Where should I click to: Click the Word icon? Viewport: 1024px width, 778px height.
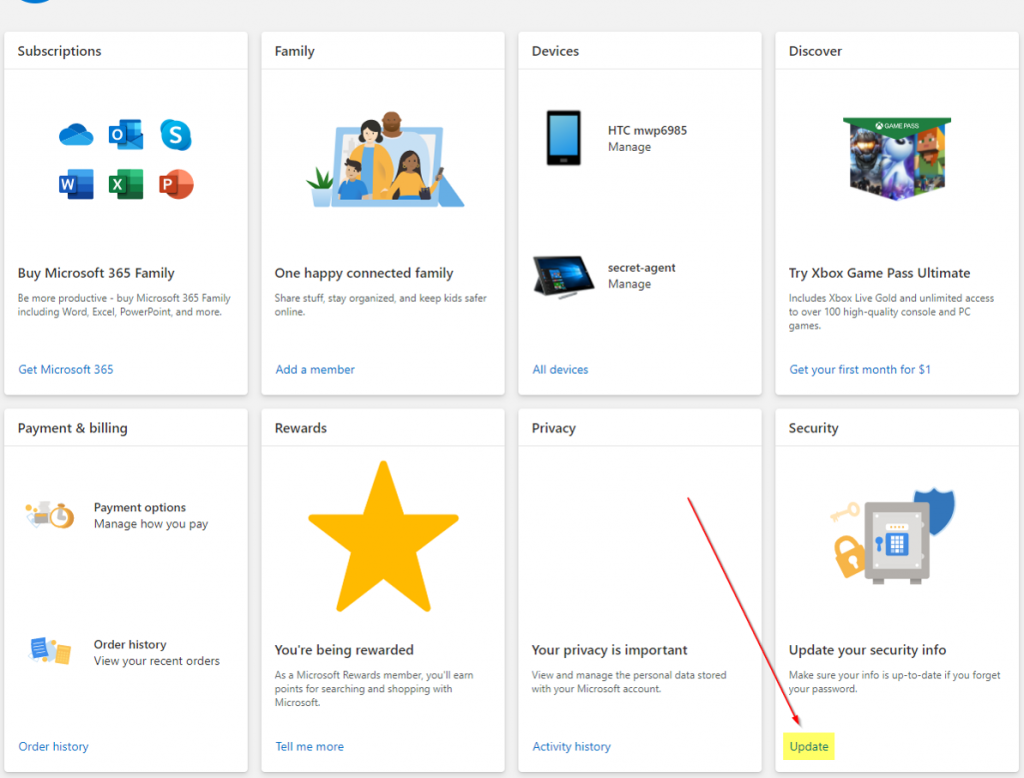coord(76,184)
